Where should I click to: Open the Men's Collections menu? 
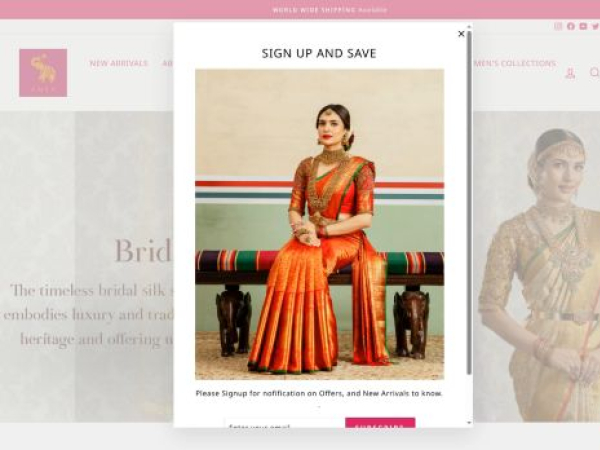515,63
